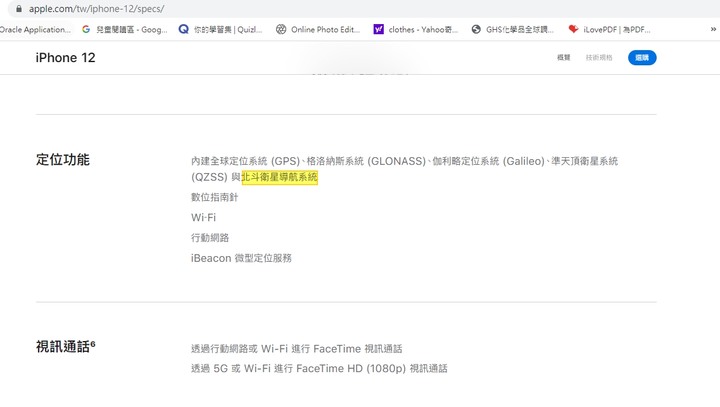Click the Google icon bookmark
This screenshot has width=720, height=407.
pos(86,29)
